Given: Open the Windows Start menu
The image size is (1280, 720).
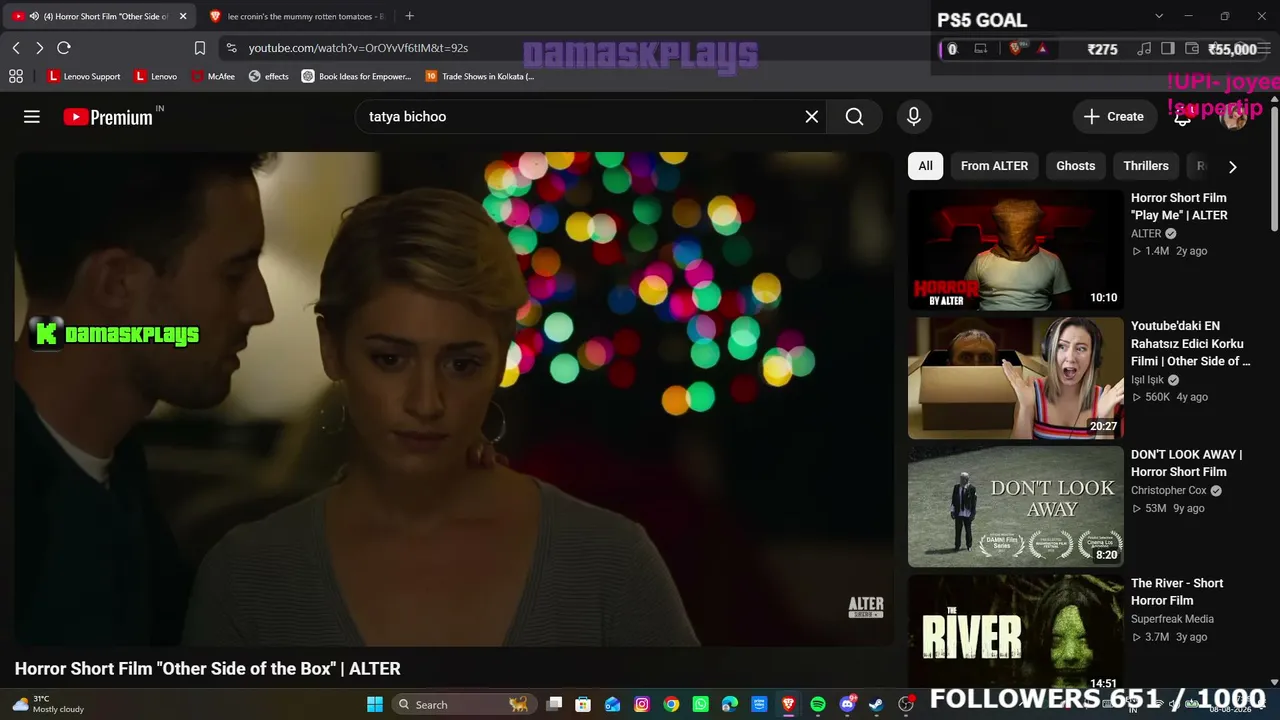Looking at the screenshot, I should 375,704.
